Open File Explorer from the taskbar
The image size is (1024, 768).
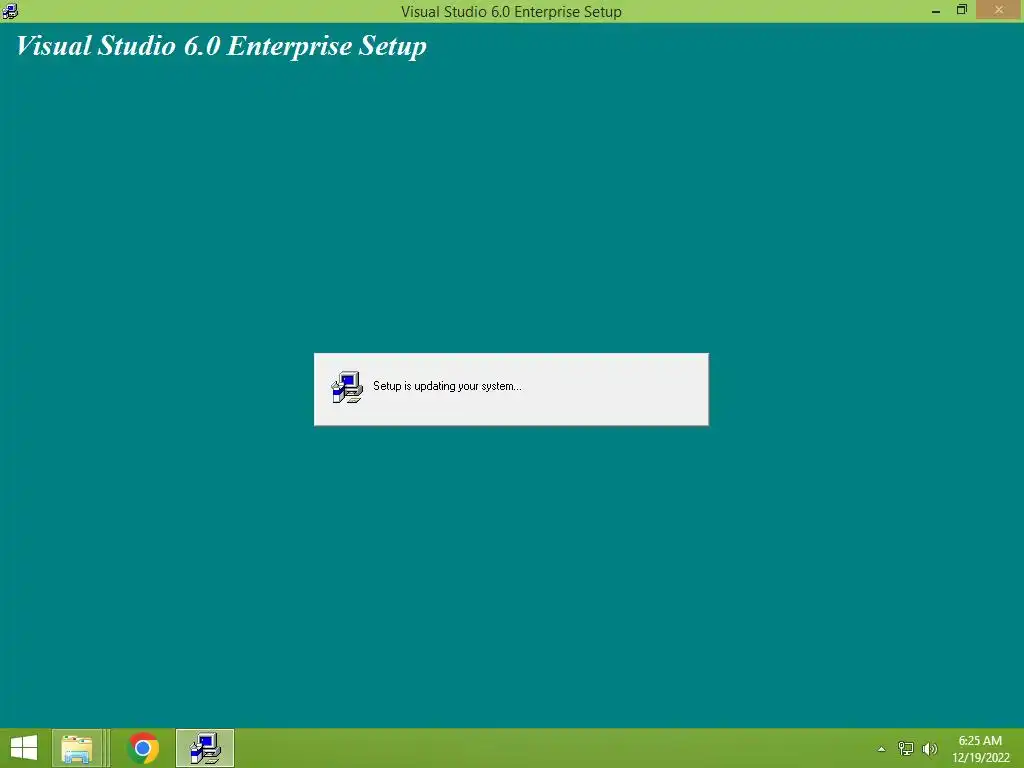[76, 748]
